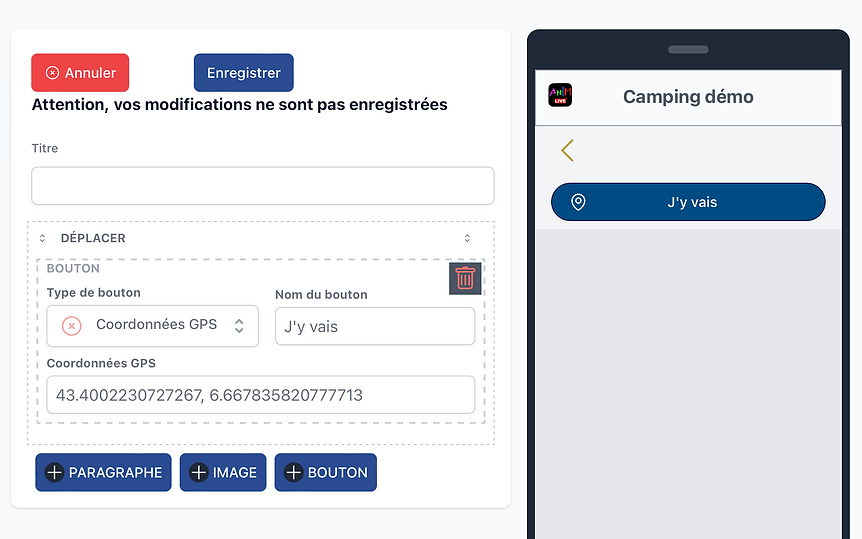Screen dimensions: 862x539
Task: Click the plus icon on Paragraphe
Action: point(54,472)
